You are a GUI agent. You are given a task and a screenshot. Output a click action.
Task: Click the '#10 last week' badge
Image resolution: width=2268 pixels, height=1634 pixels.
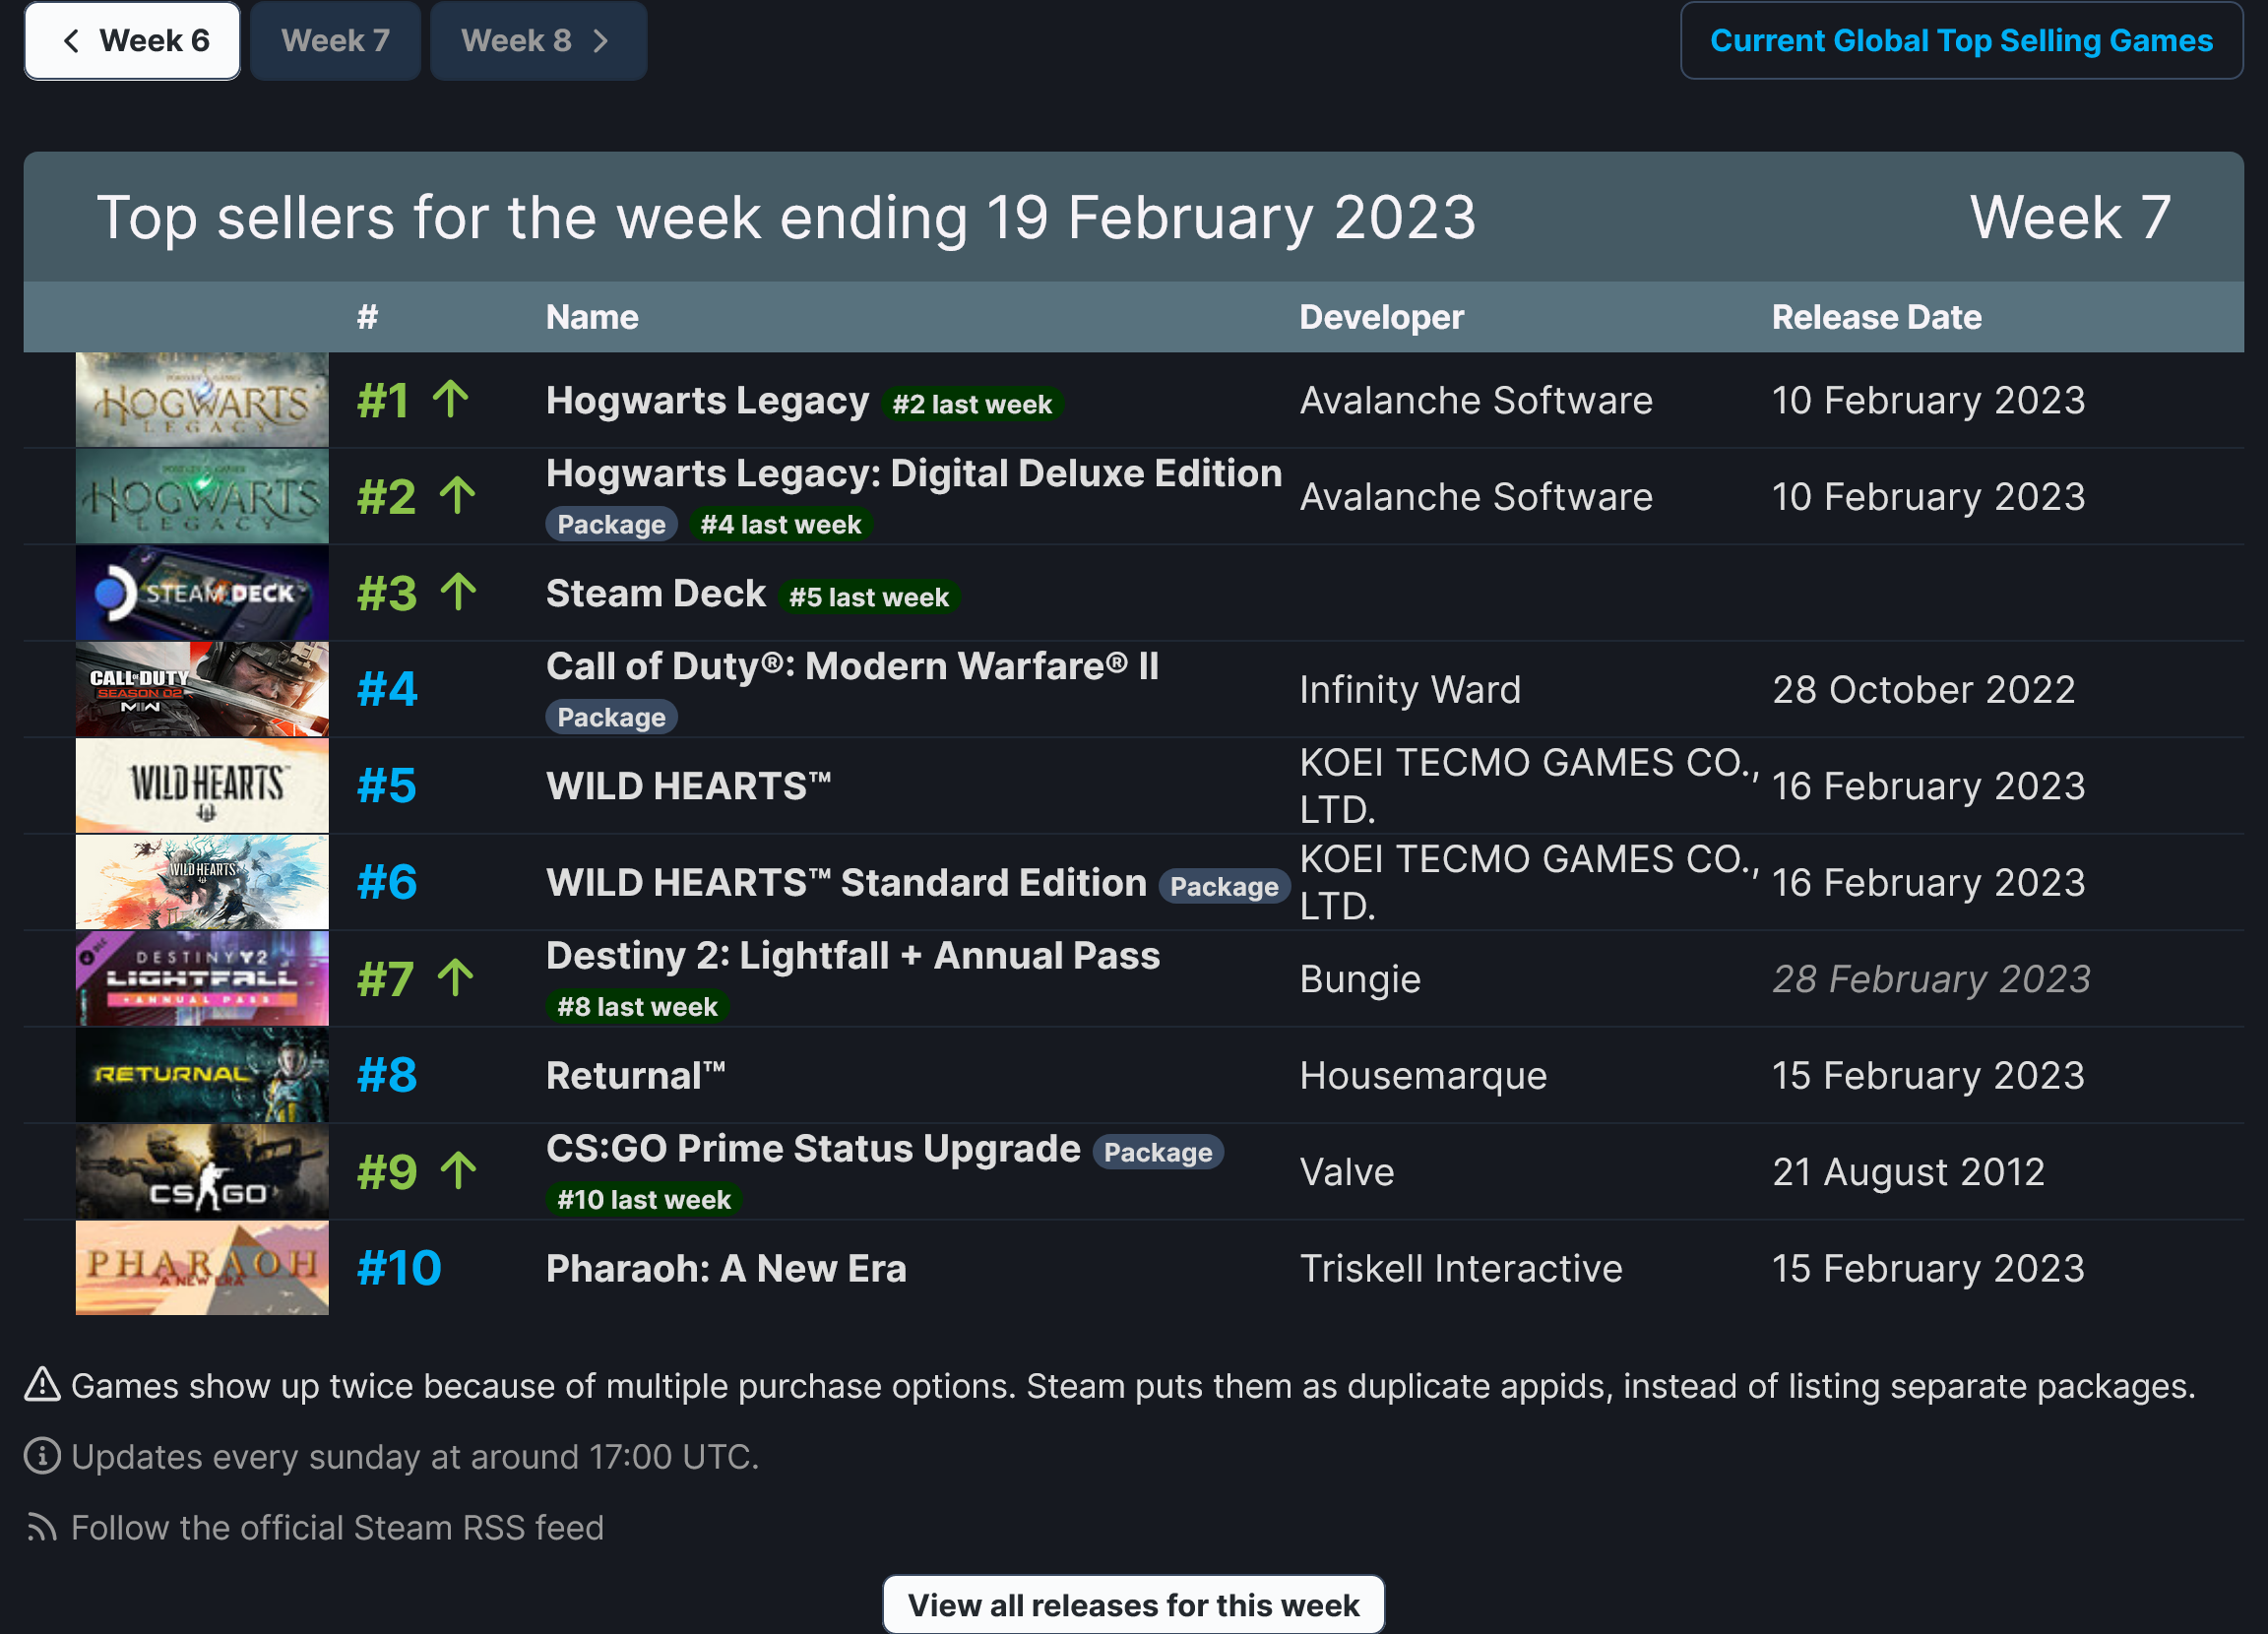coord(644,1199)
